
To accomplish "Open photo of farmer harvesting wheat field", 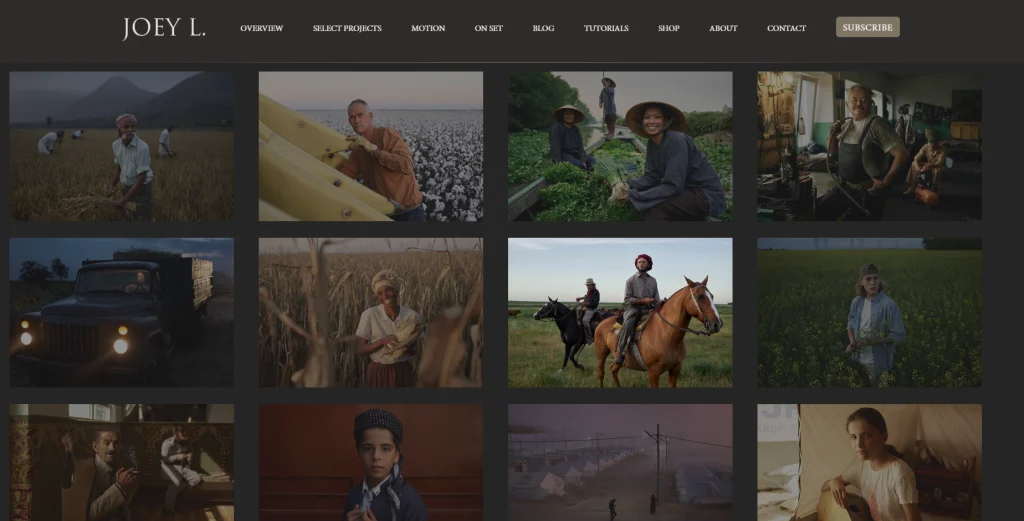I will (x=122, y=146).
